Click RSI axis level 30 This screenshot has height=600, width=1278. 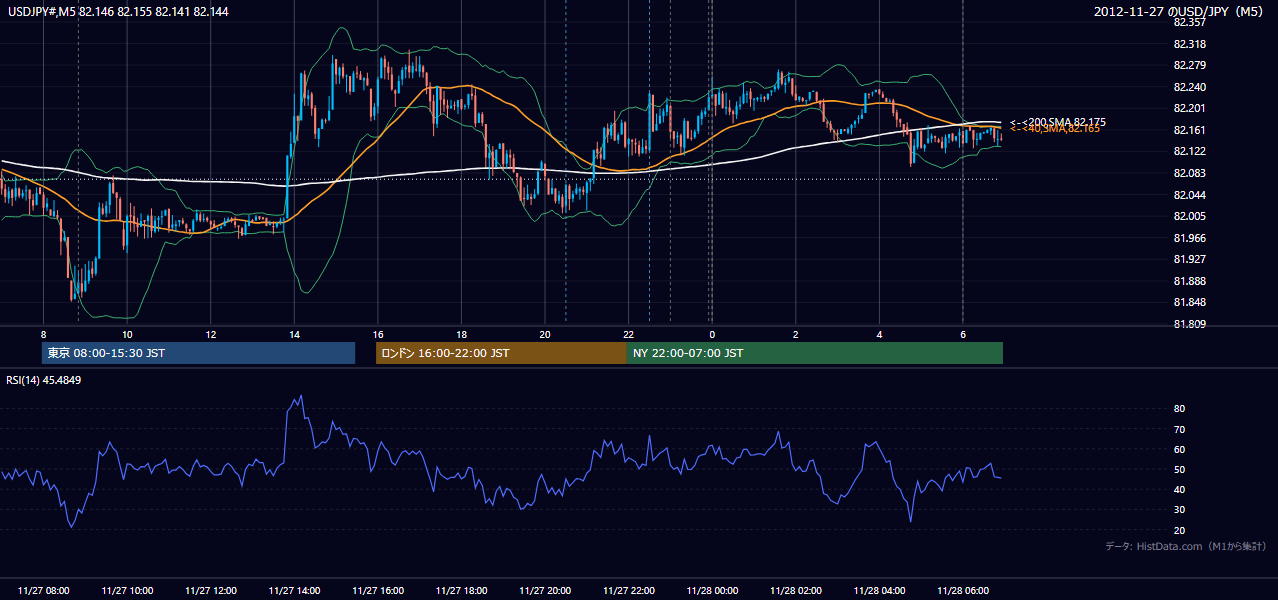[1180, 509]
